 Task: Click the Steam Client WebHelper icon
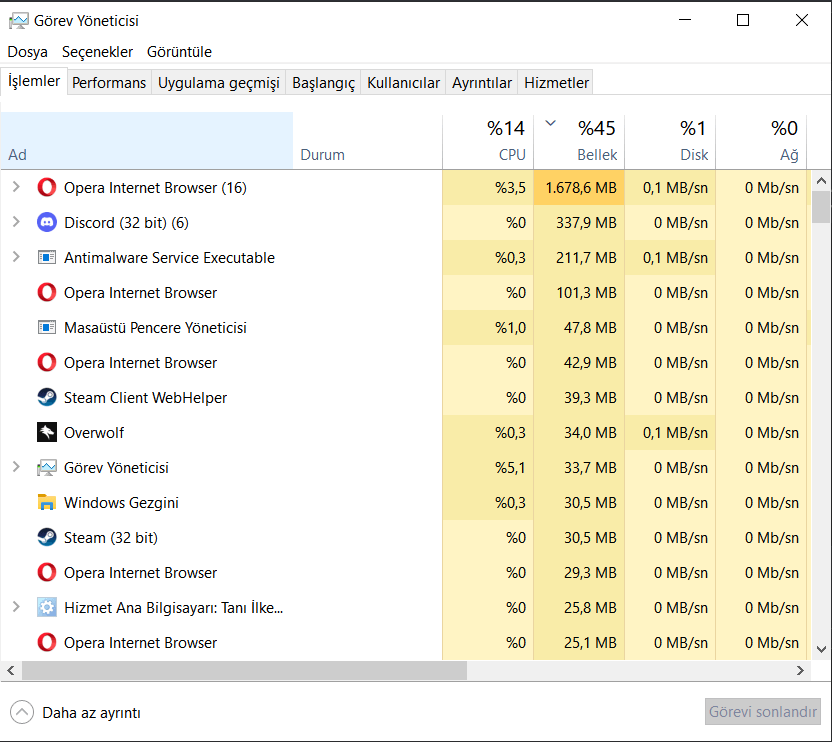(x=47, y=398)
